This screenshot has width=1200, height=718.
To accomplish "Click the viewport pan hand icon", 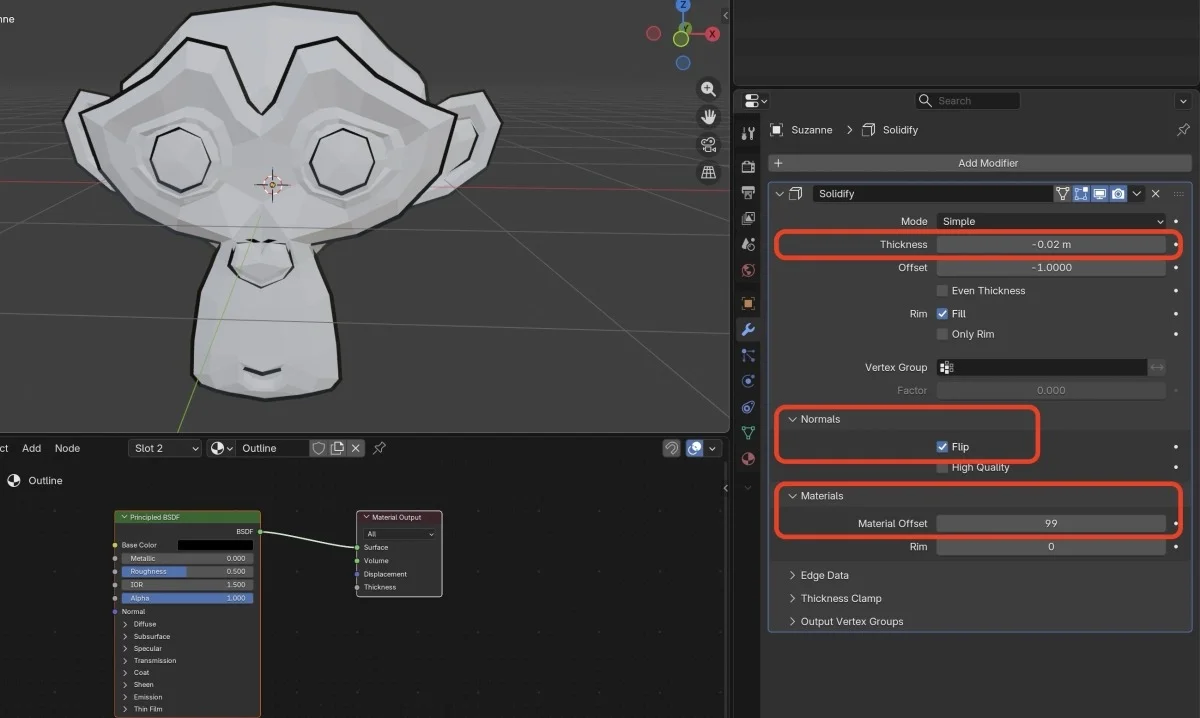I will pos(709,117).
